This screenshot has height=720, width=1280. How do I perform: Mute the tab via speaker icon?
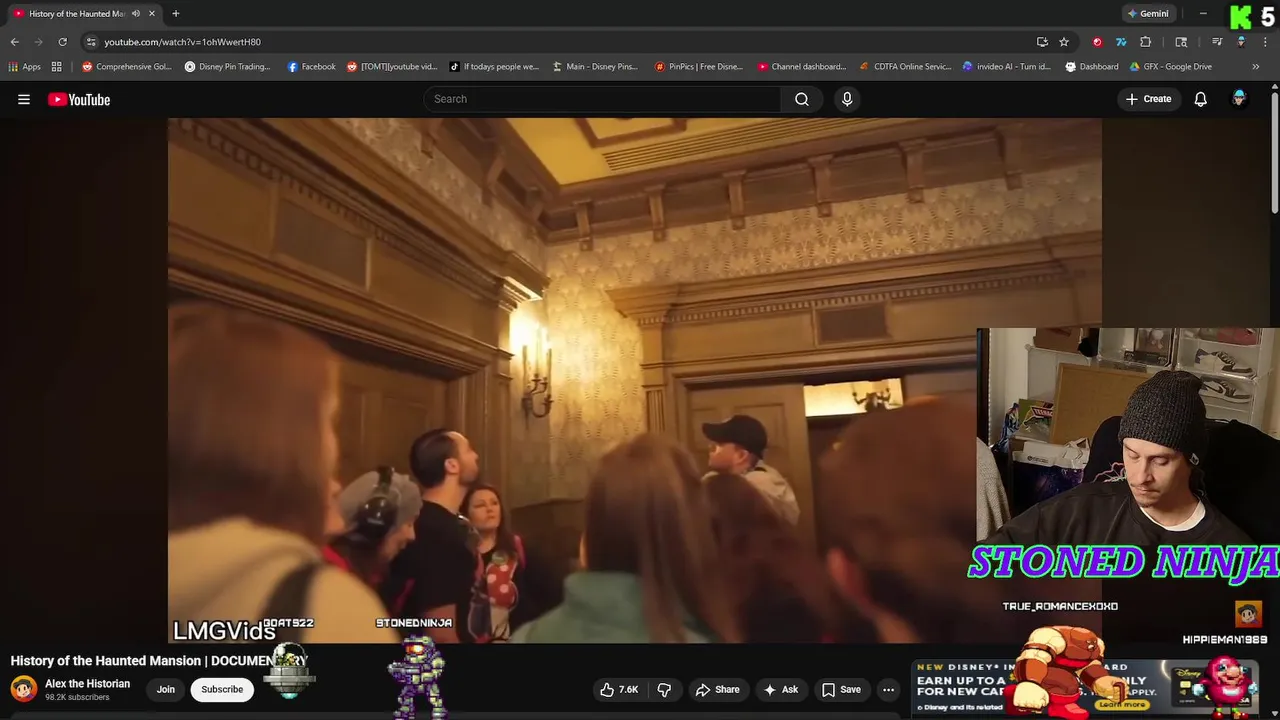(x=136, y=14)
